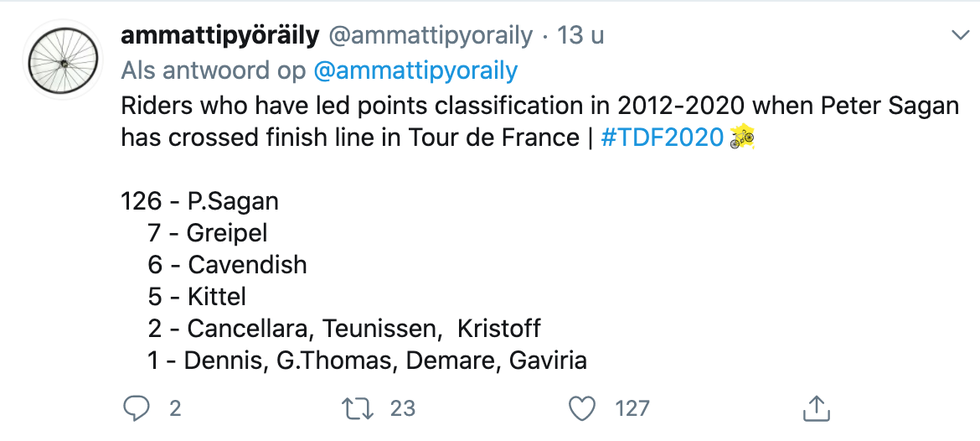Open the @ammattipyoraily reply-to mention link
The height and width of the screenshot is (441, 980).
click(x=415, y=71)
